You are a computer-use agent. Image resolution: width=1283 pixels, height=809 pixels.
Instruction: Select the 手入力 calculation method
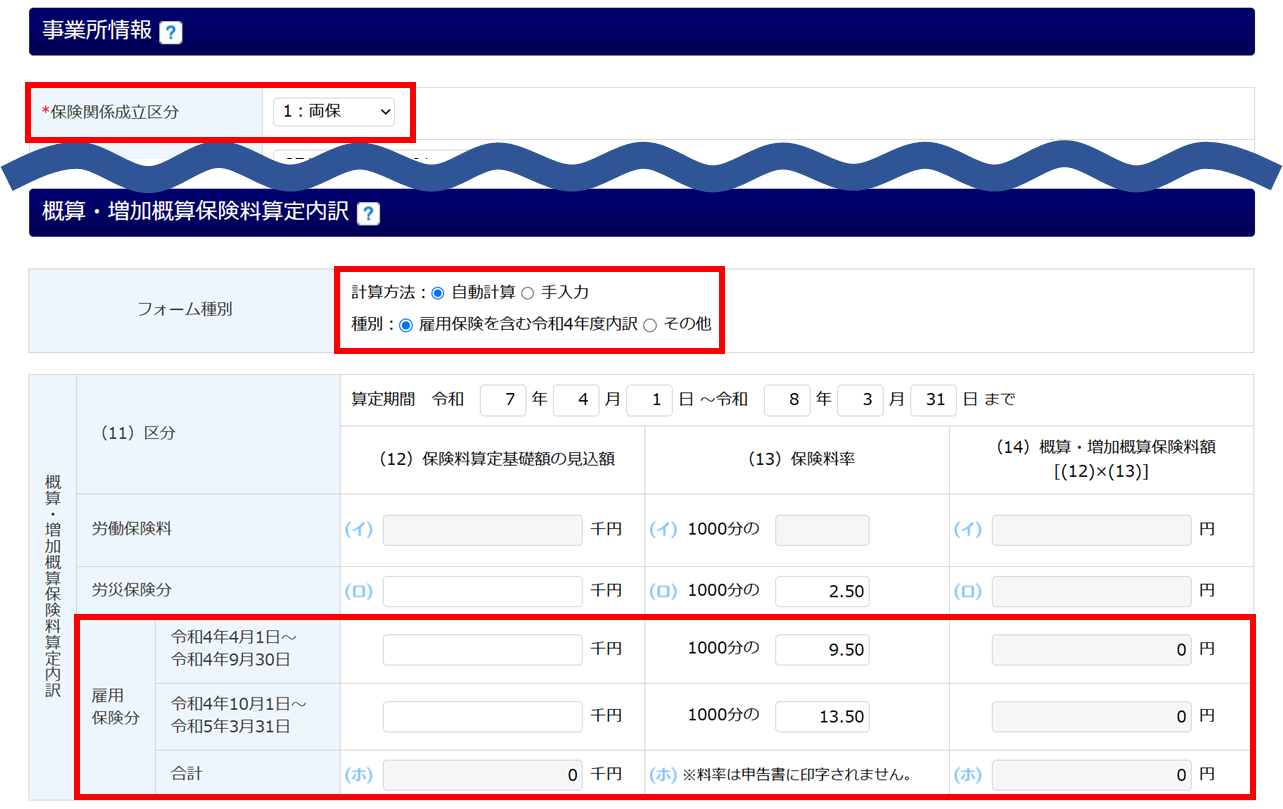pyautogui.click(x=528, y=293)
